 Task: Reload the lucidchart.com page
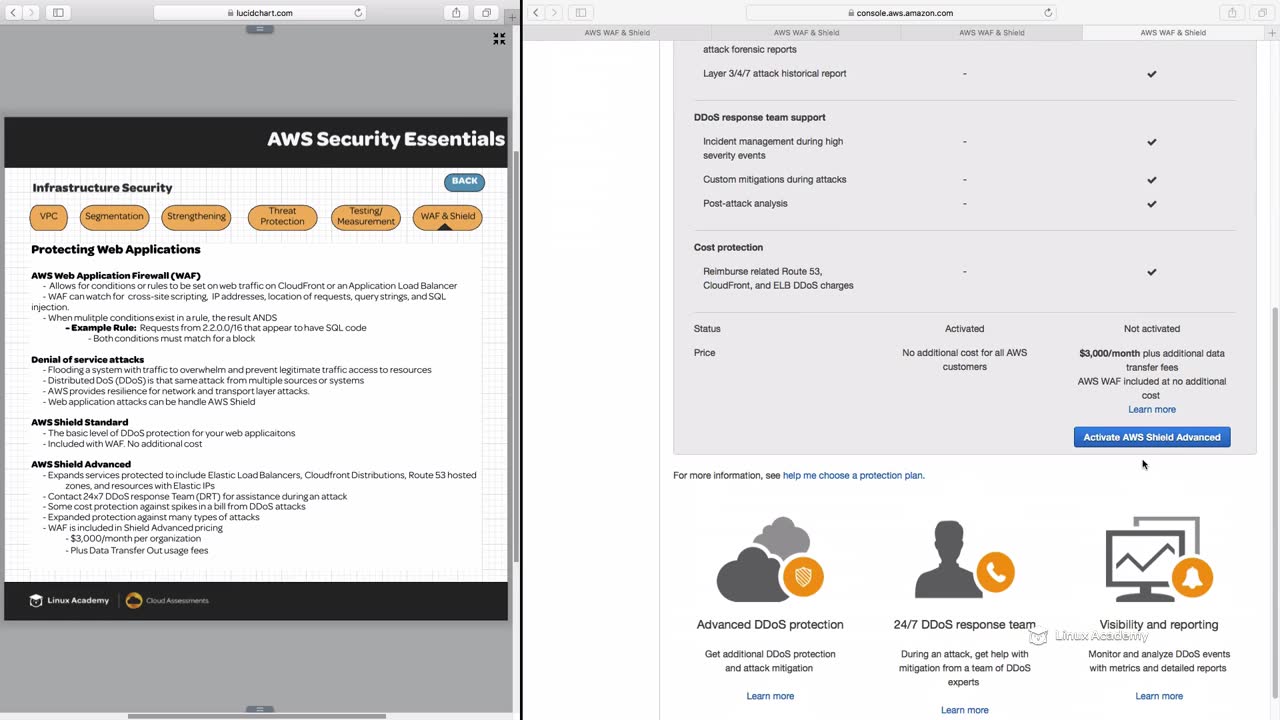pos(358,13)
